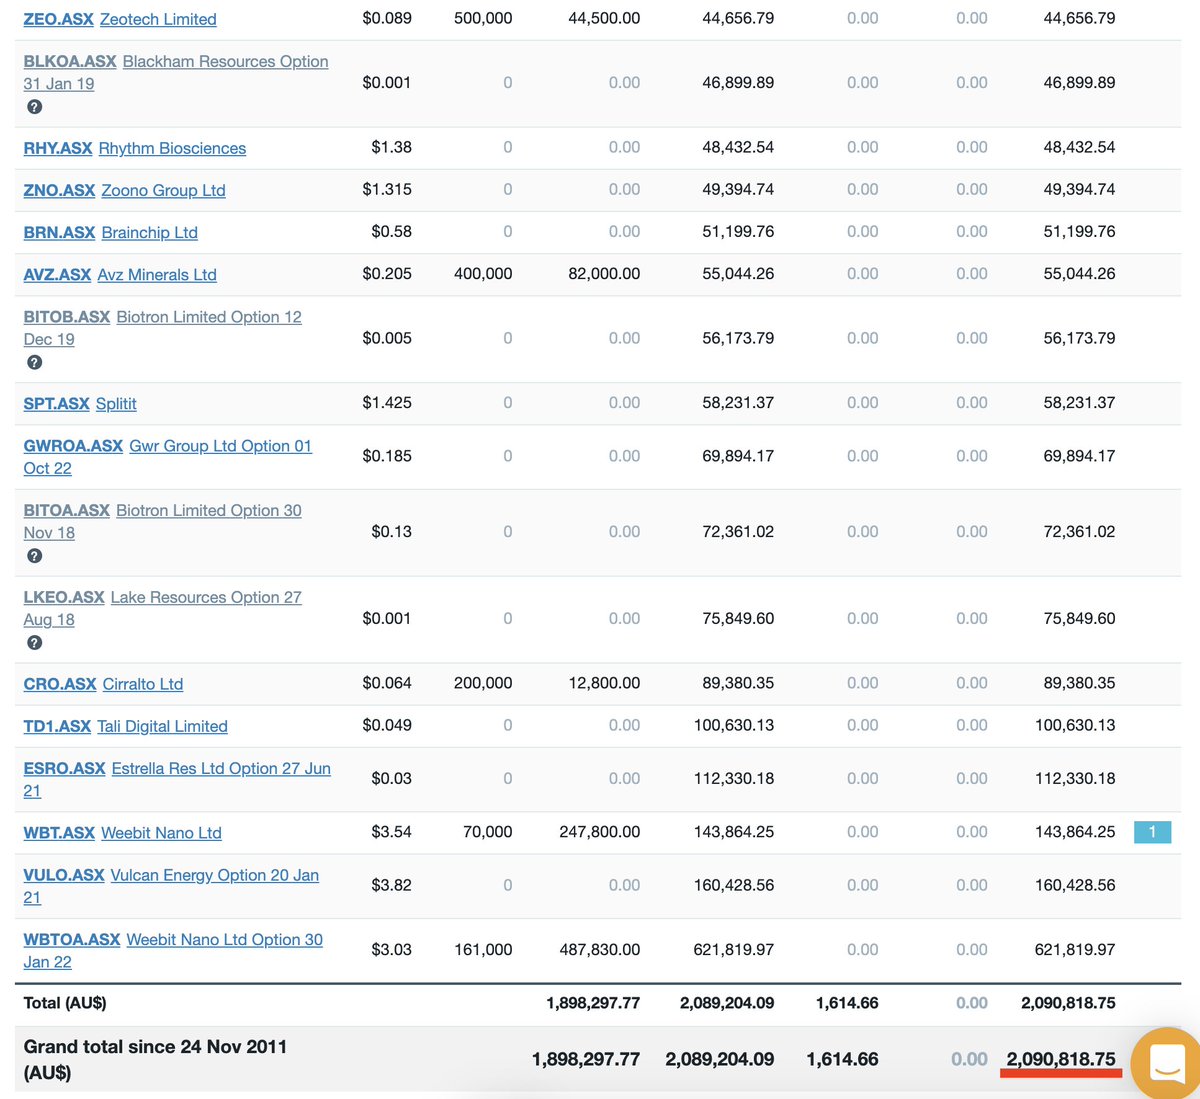Open LKEO.ASX Lake Resources Option link

click(x=163, y=608)
